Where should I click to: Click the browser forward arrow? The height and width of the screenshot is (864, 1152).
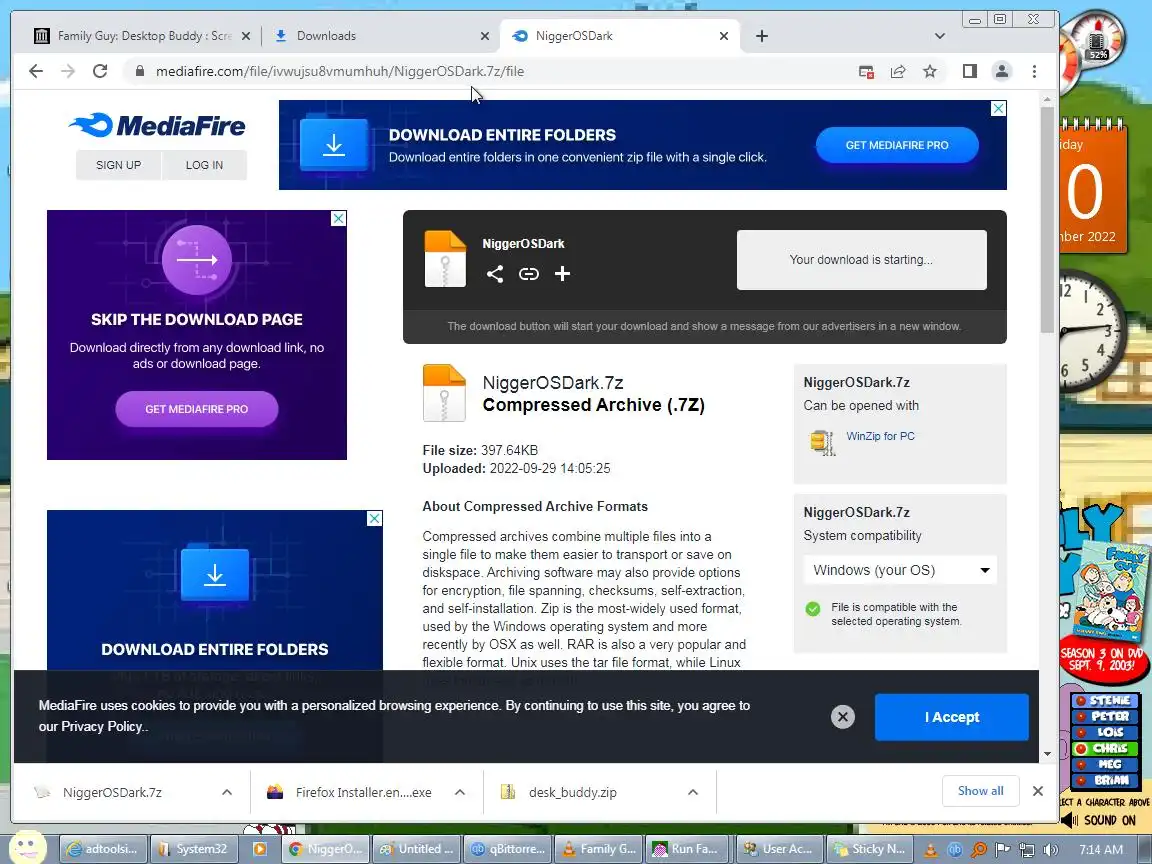point(68,71)
